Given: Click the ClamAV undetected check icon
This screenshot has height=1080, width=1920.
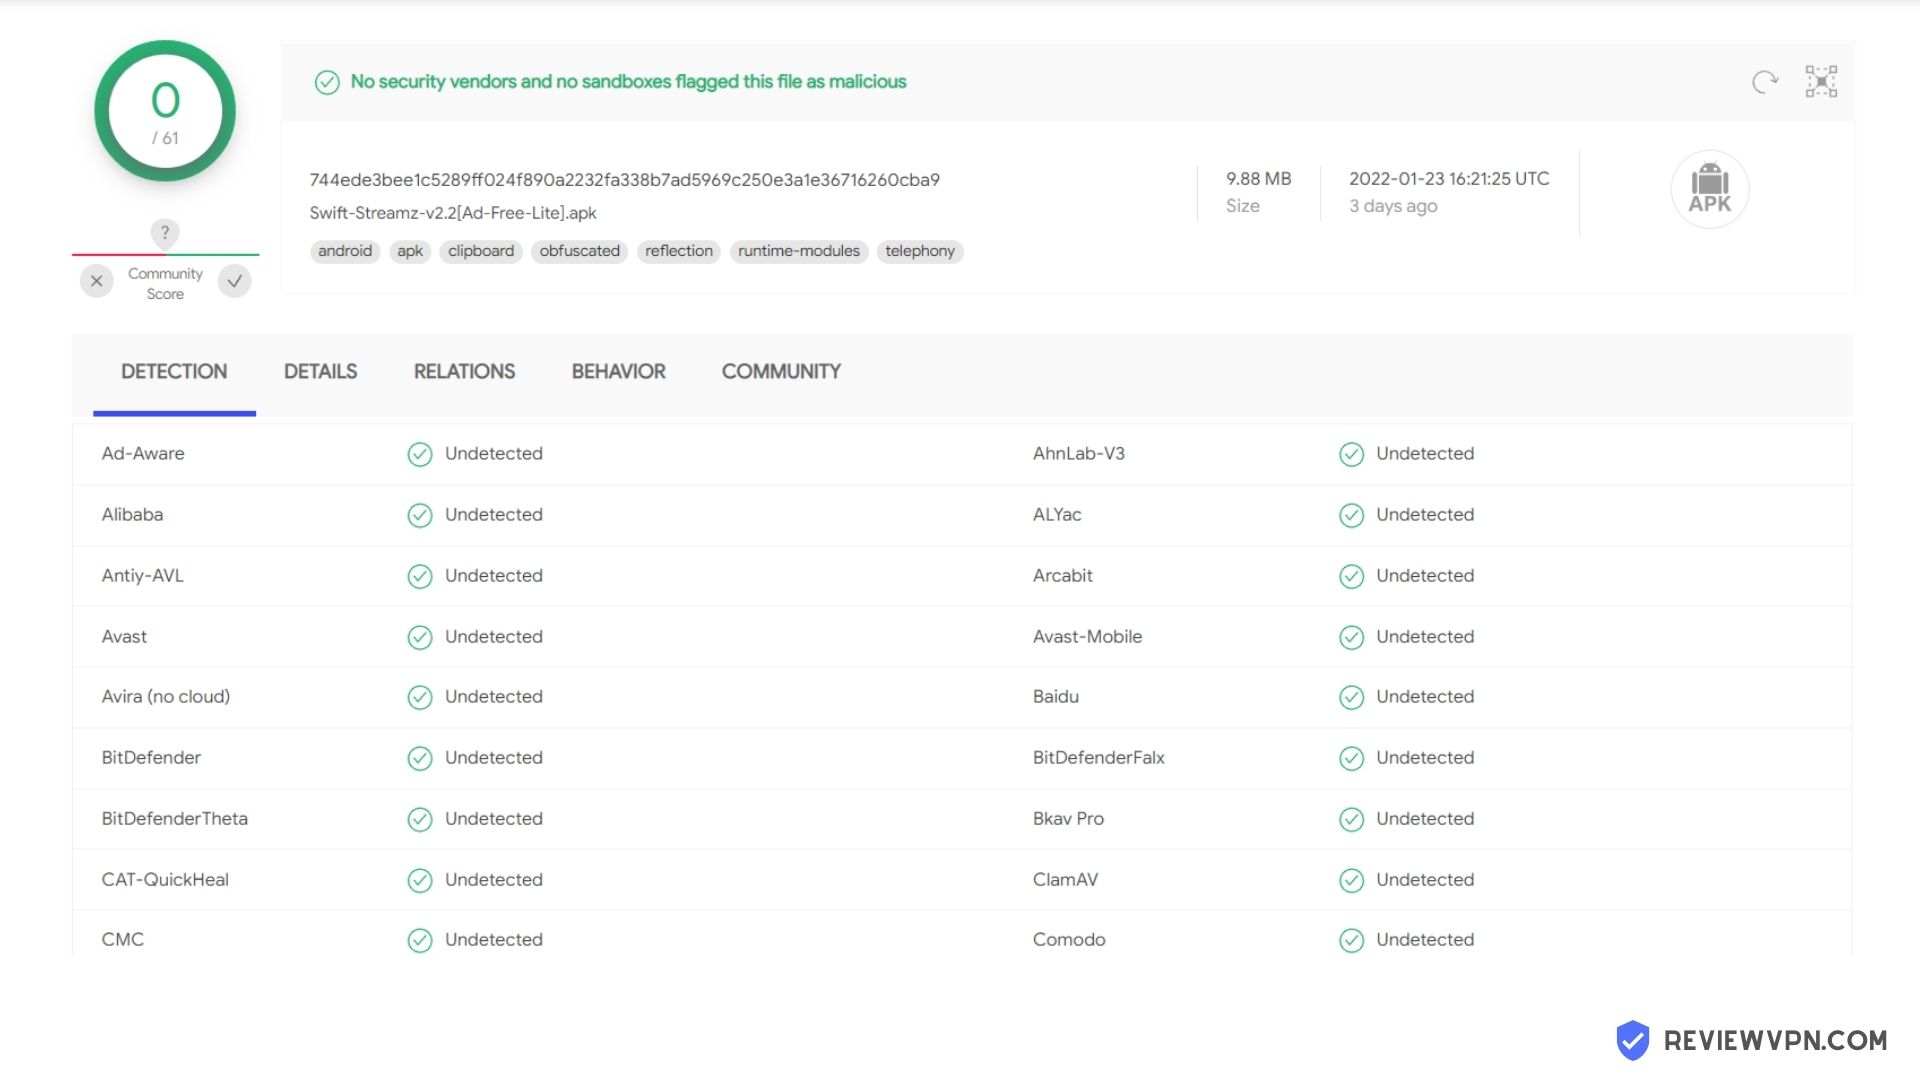Looking at the screenshot, I should (x=1351, y=880).
